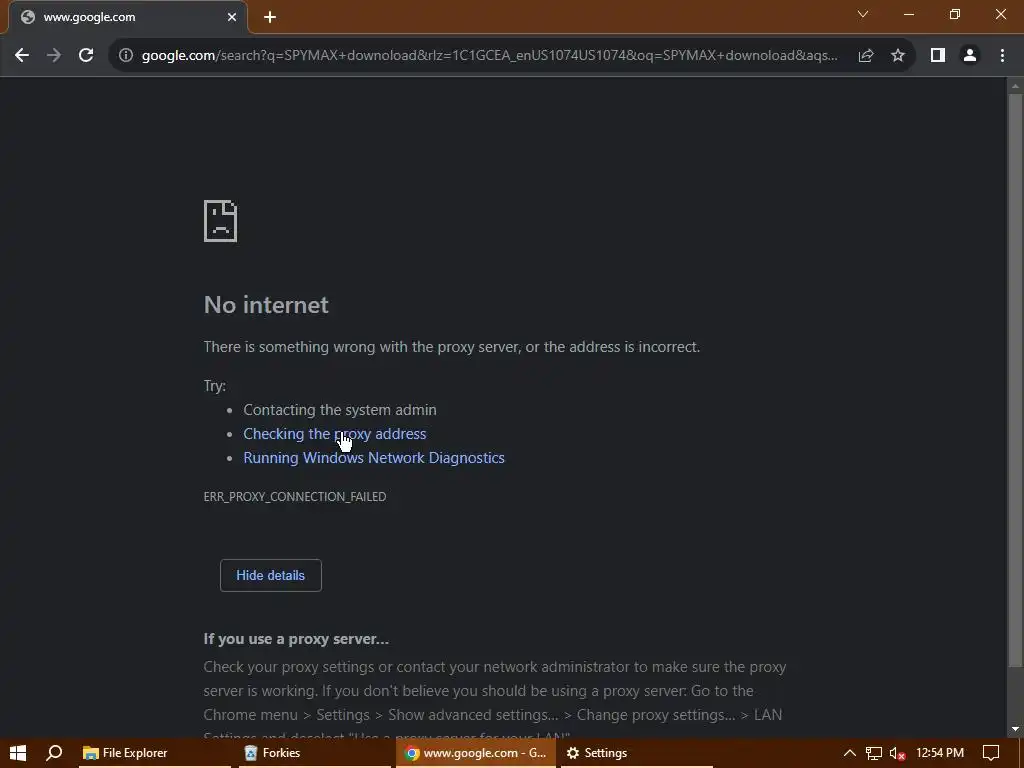The image size is (1024, 768).
Task: Open the Chrome three-dot menu
Action: [1002, 56]
